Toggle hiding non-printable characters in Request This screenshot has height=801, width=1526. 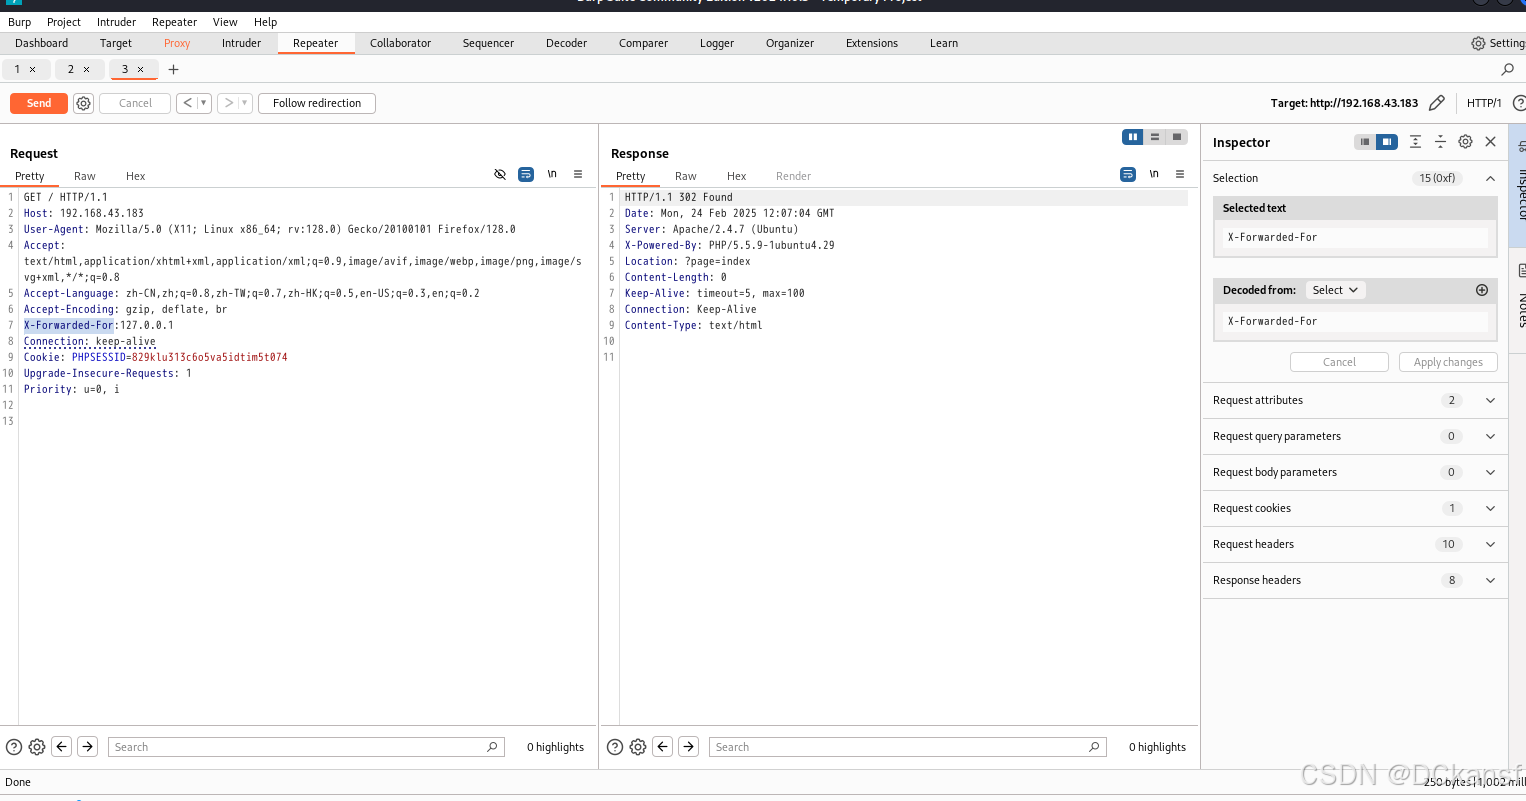point(500,174)
